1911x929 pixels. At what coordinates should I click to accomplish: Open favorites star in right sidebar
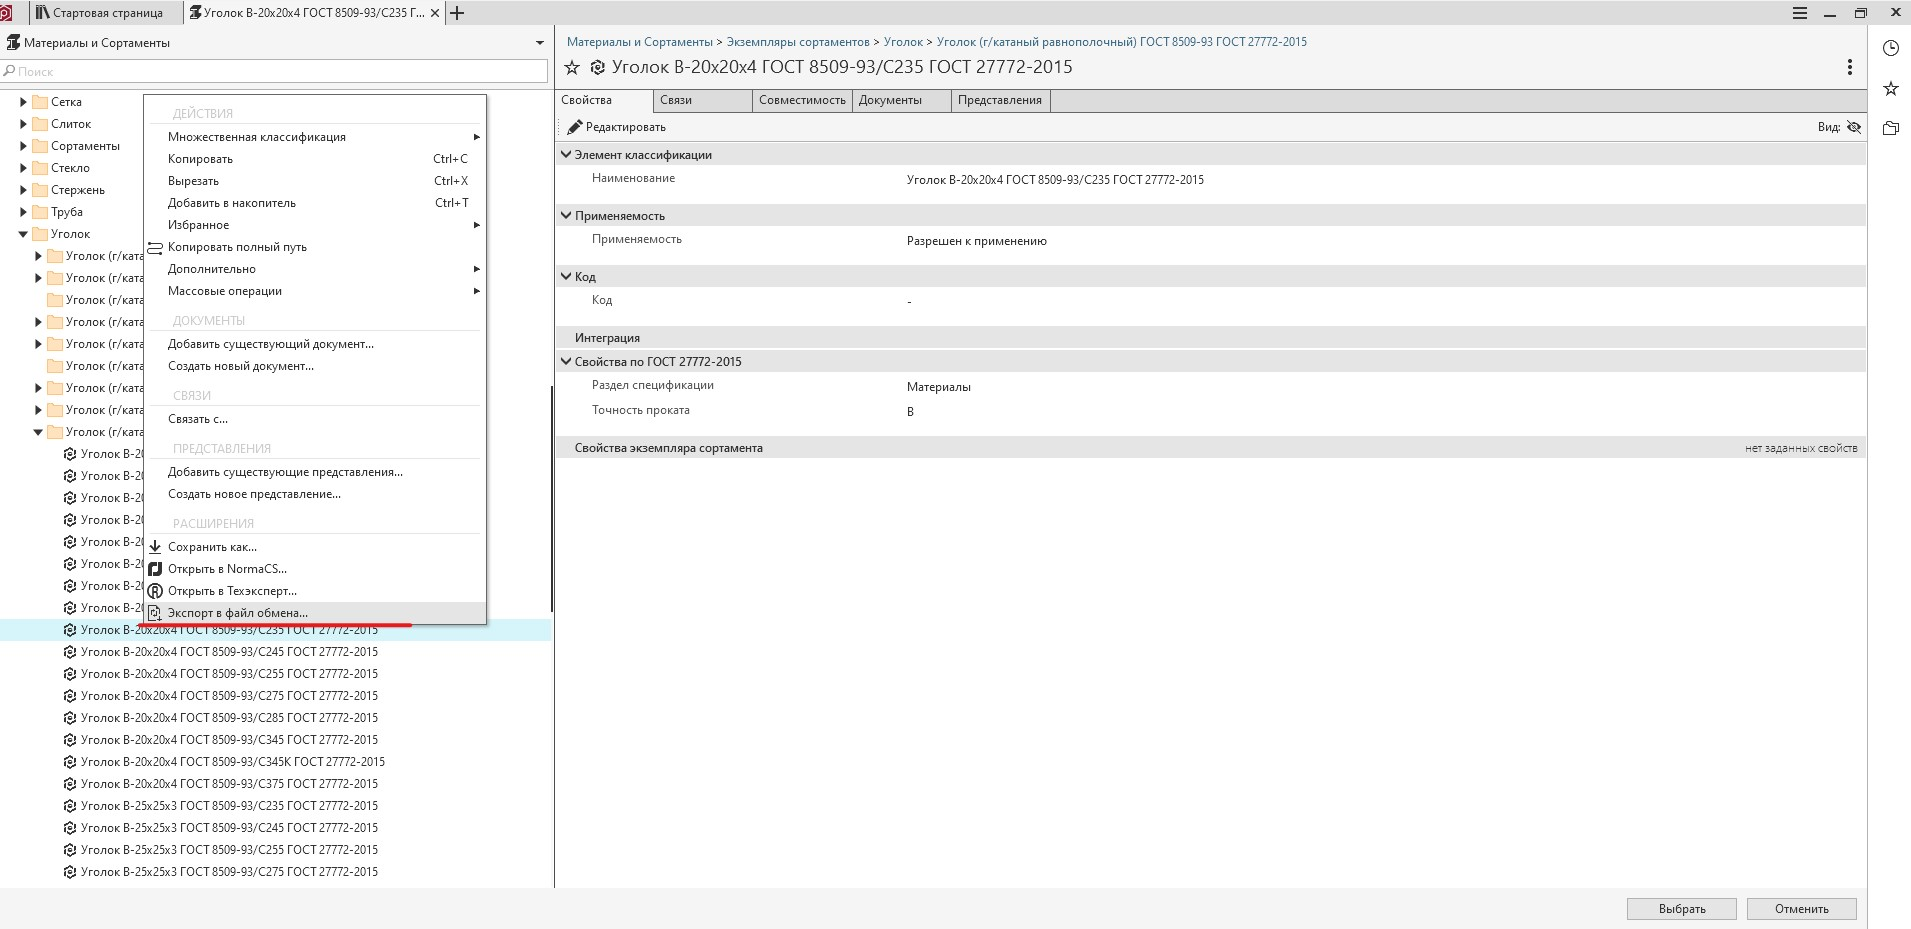(x=1890, y=89)
